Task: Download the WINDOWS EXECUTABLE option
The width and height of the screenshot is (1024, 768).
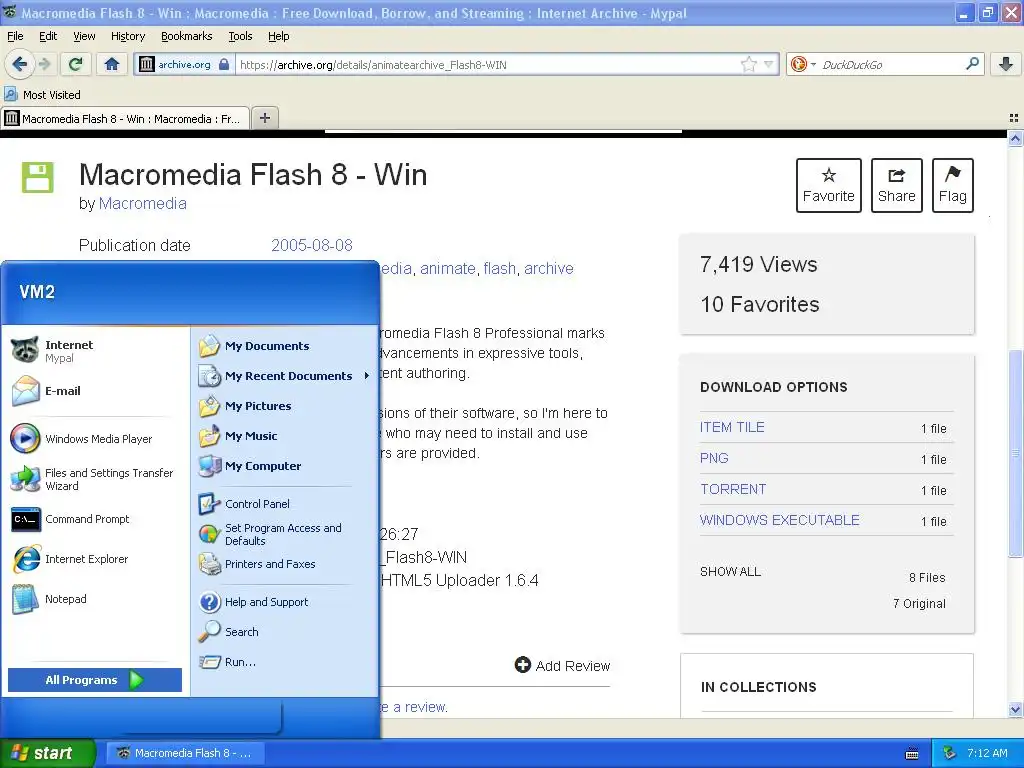Action: tap(780, 520)
